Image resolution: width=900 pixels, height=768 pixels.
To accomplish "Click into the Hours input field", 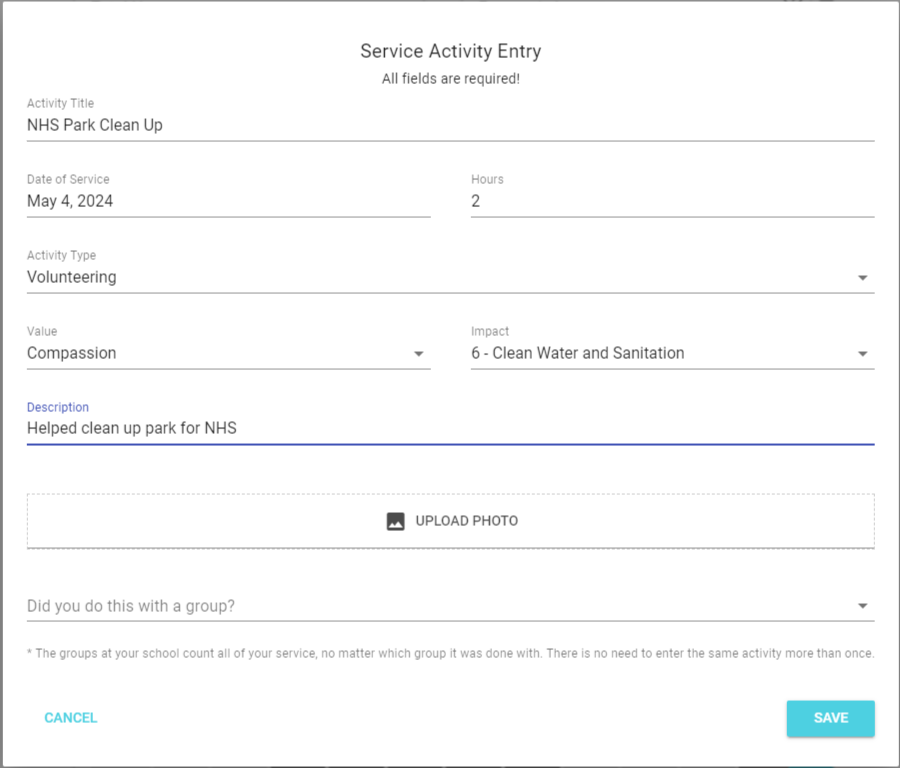I will pos(672,201).
